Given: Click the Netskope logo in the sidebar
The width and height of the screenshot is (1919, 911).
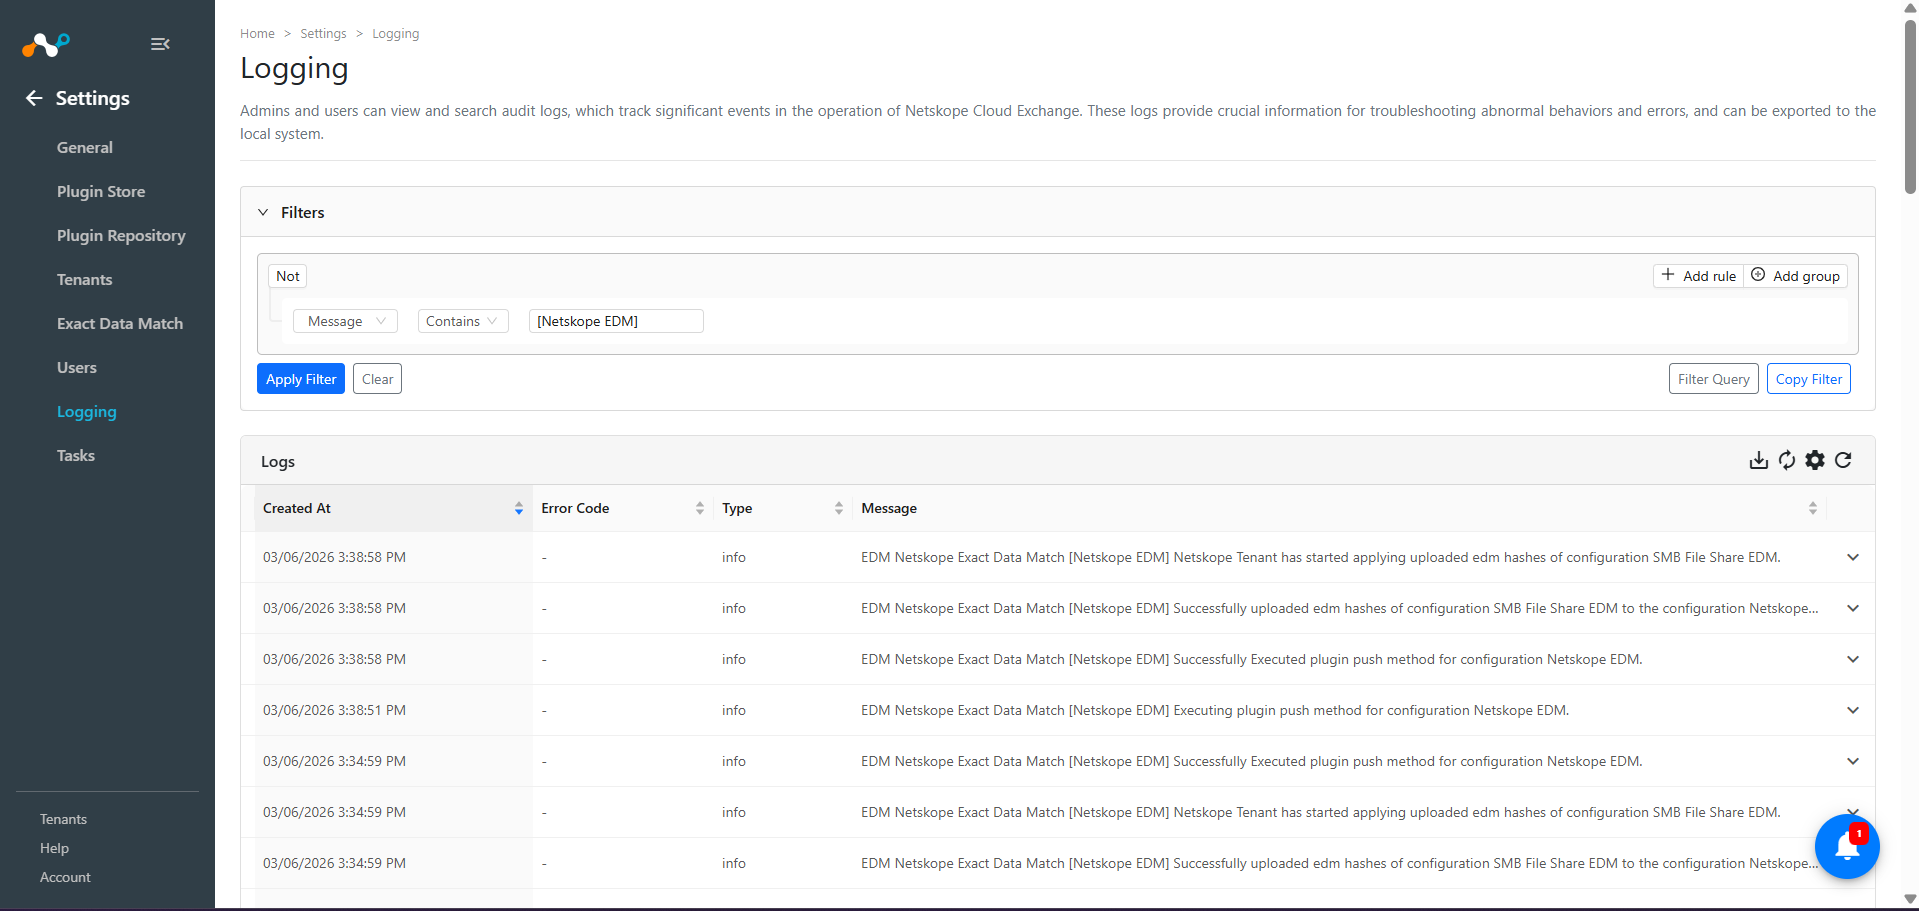Looking at the screenshot, I should (46, 44).
